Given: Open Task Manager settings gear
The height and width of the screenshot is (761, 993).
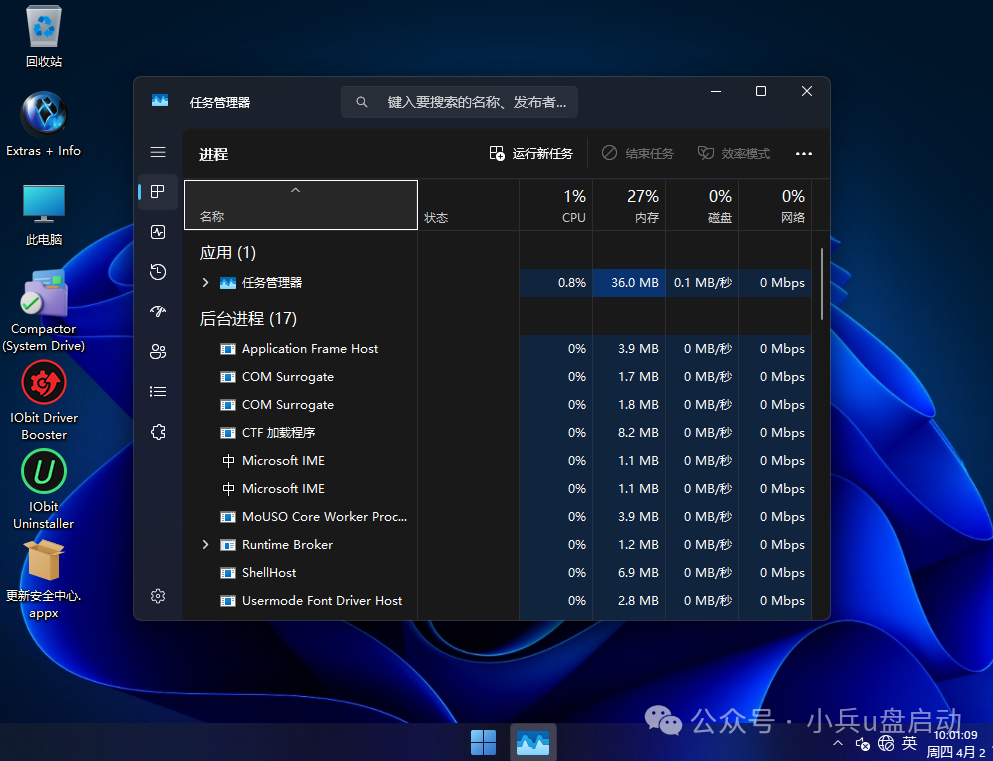Looking at the screenshot, I should coord(158,596).
